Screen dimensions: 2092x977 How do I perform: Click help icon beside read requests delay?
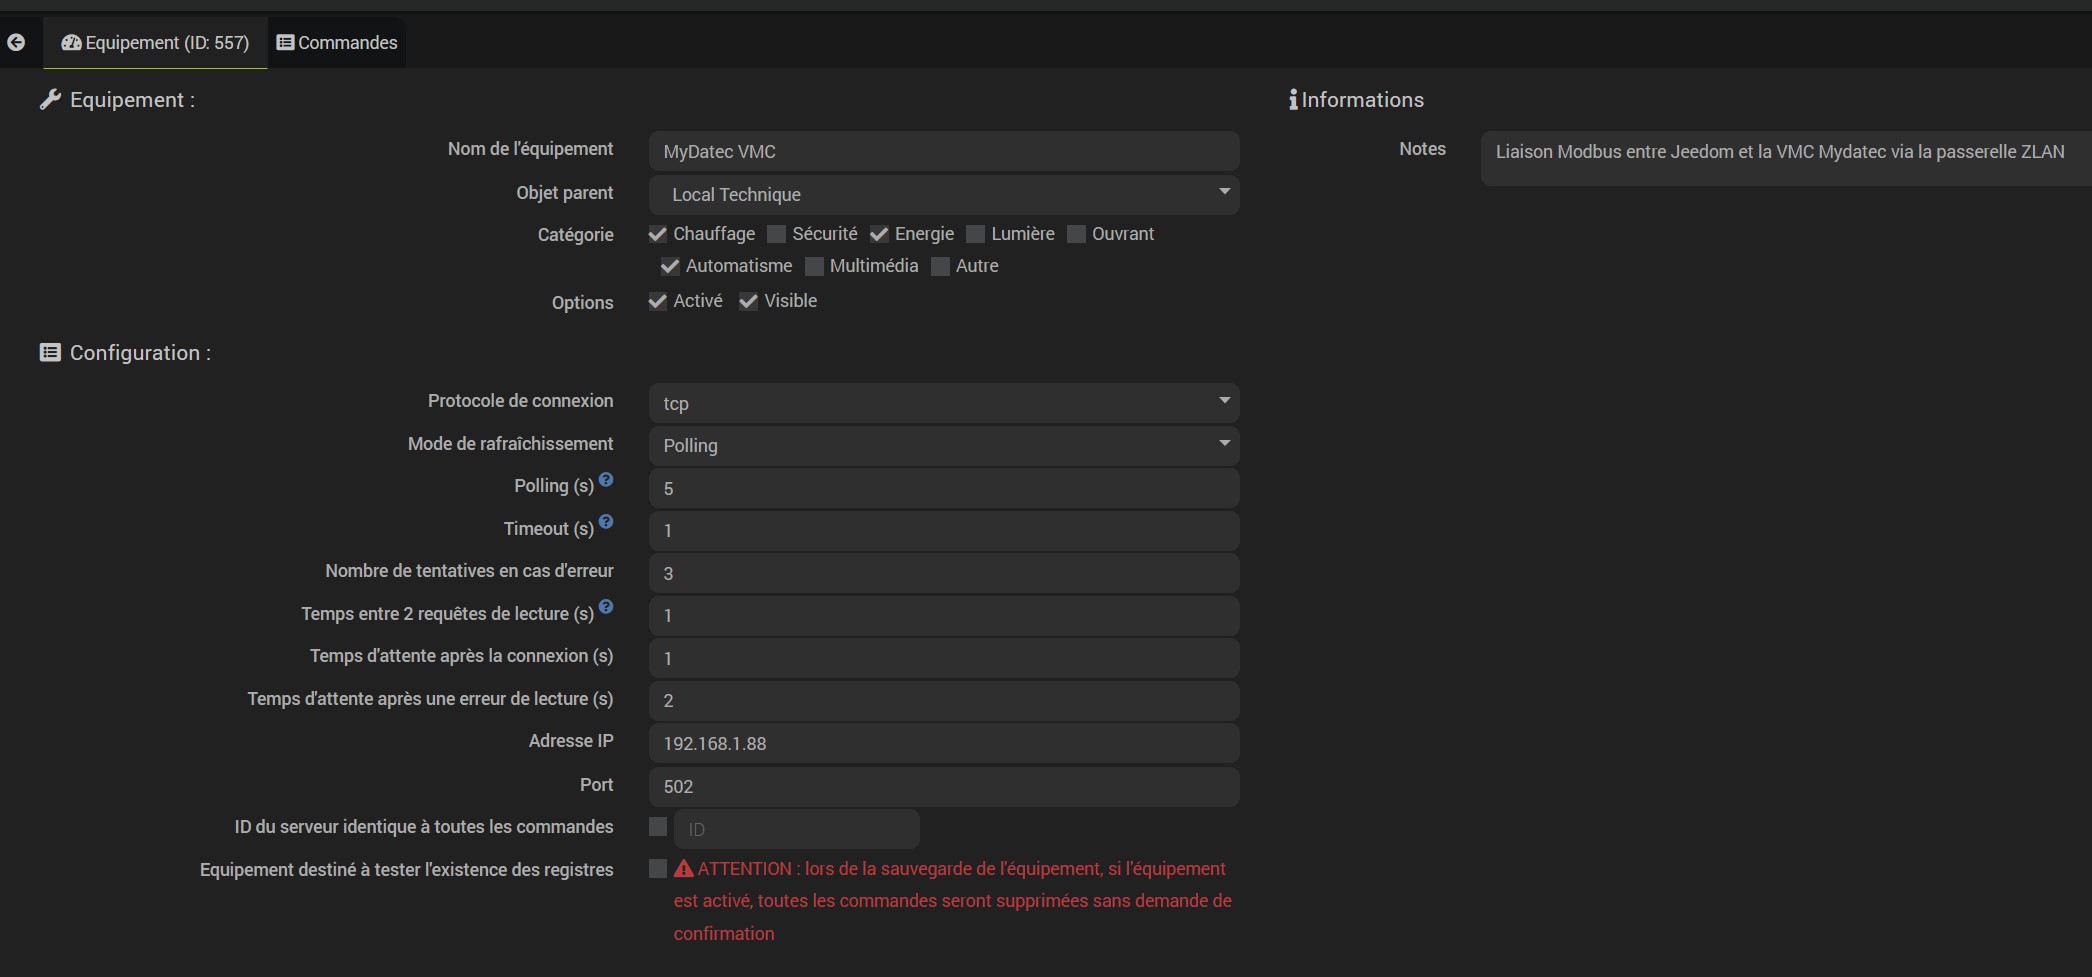(x=606, y=607)
